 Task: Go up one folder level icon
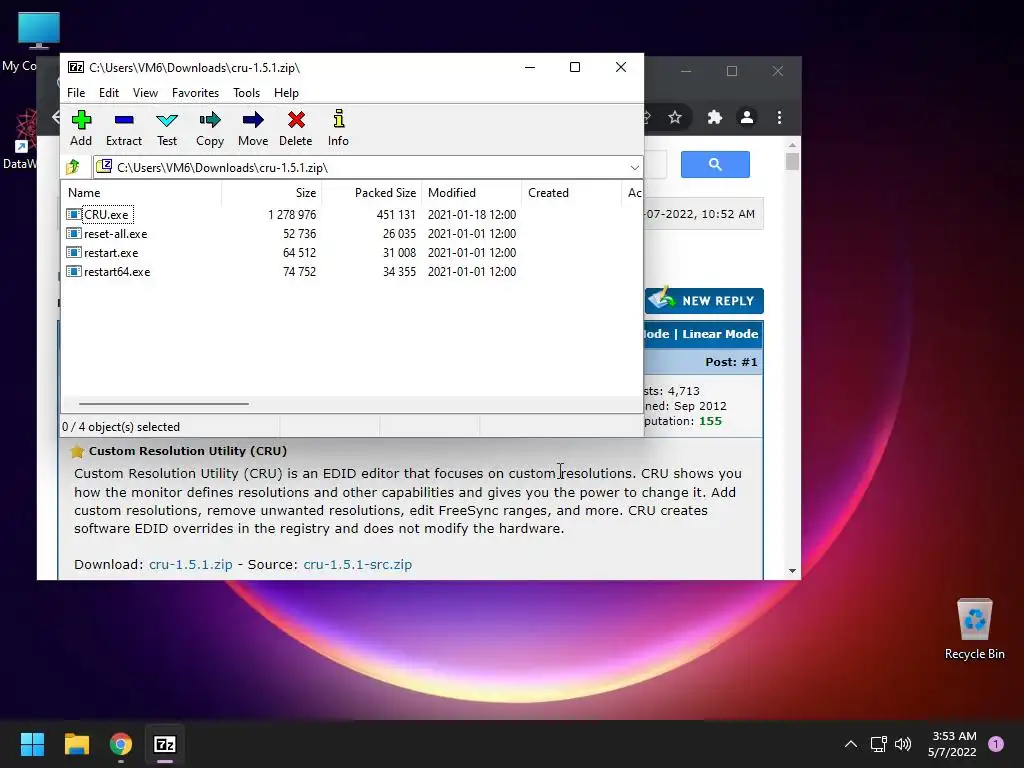tap(73, 167)
